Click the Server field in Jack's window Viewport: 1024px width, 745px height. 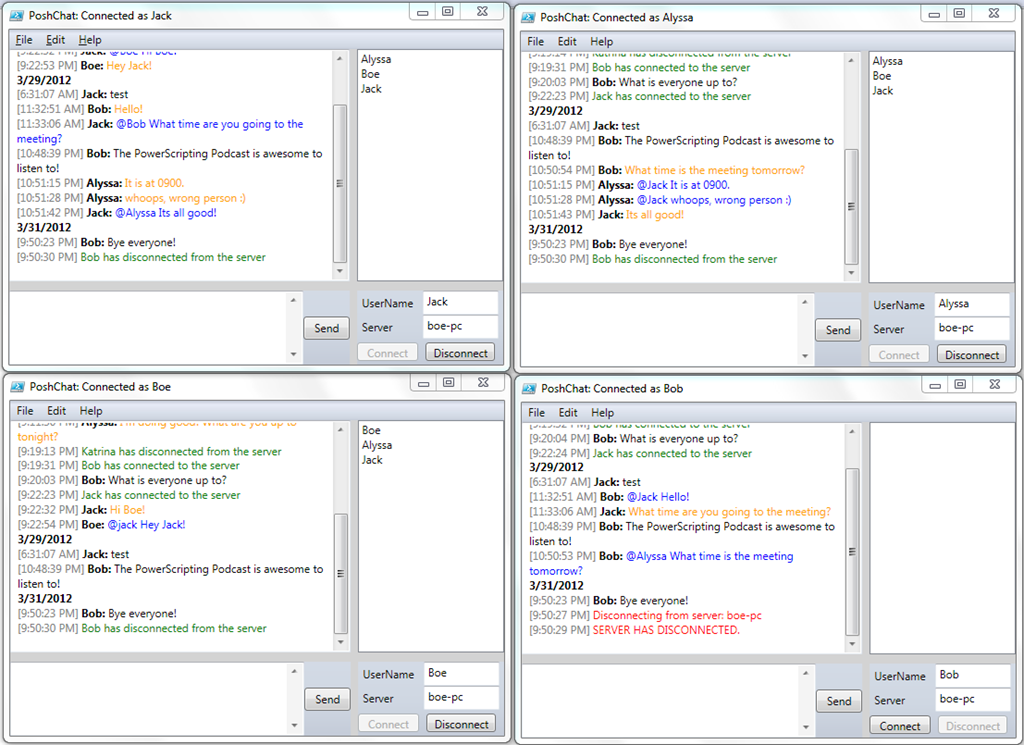pyautogui.click(x=460, y=326)
